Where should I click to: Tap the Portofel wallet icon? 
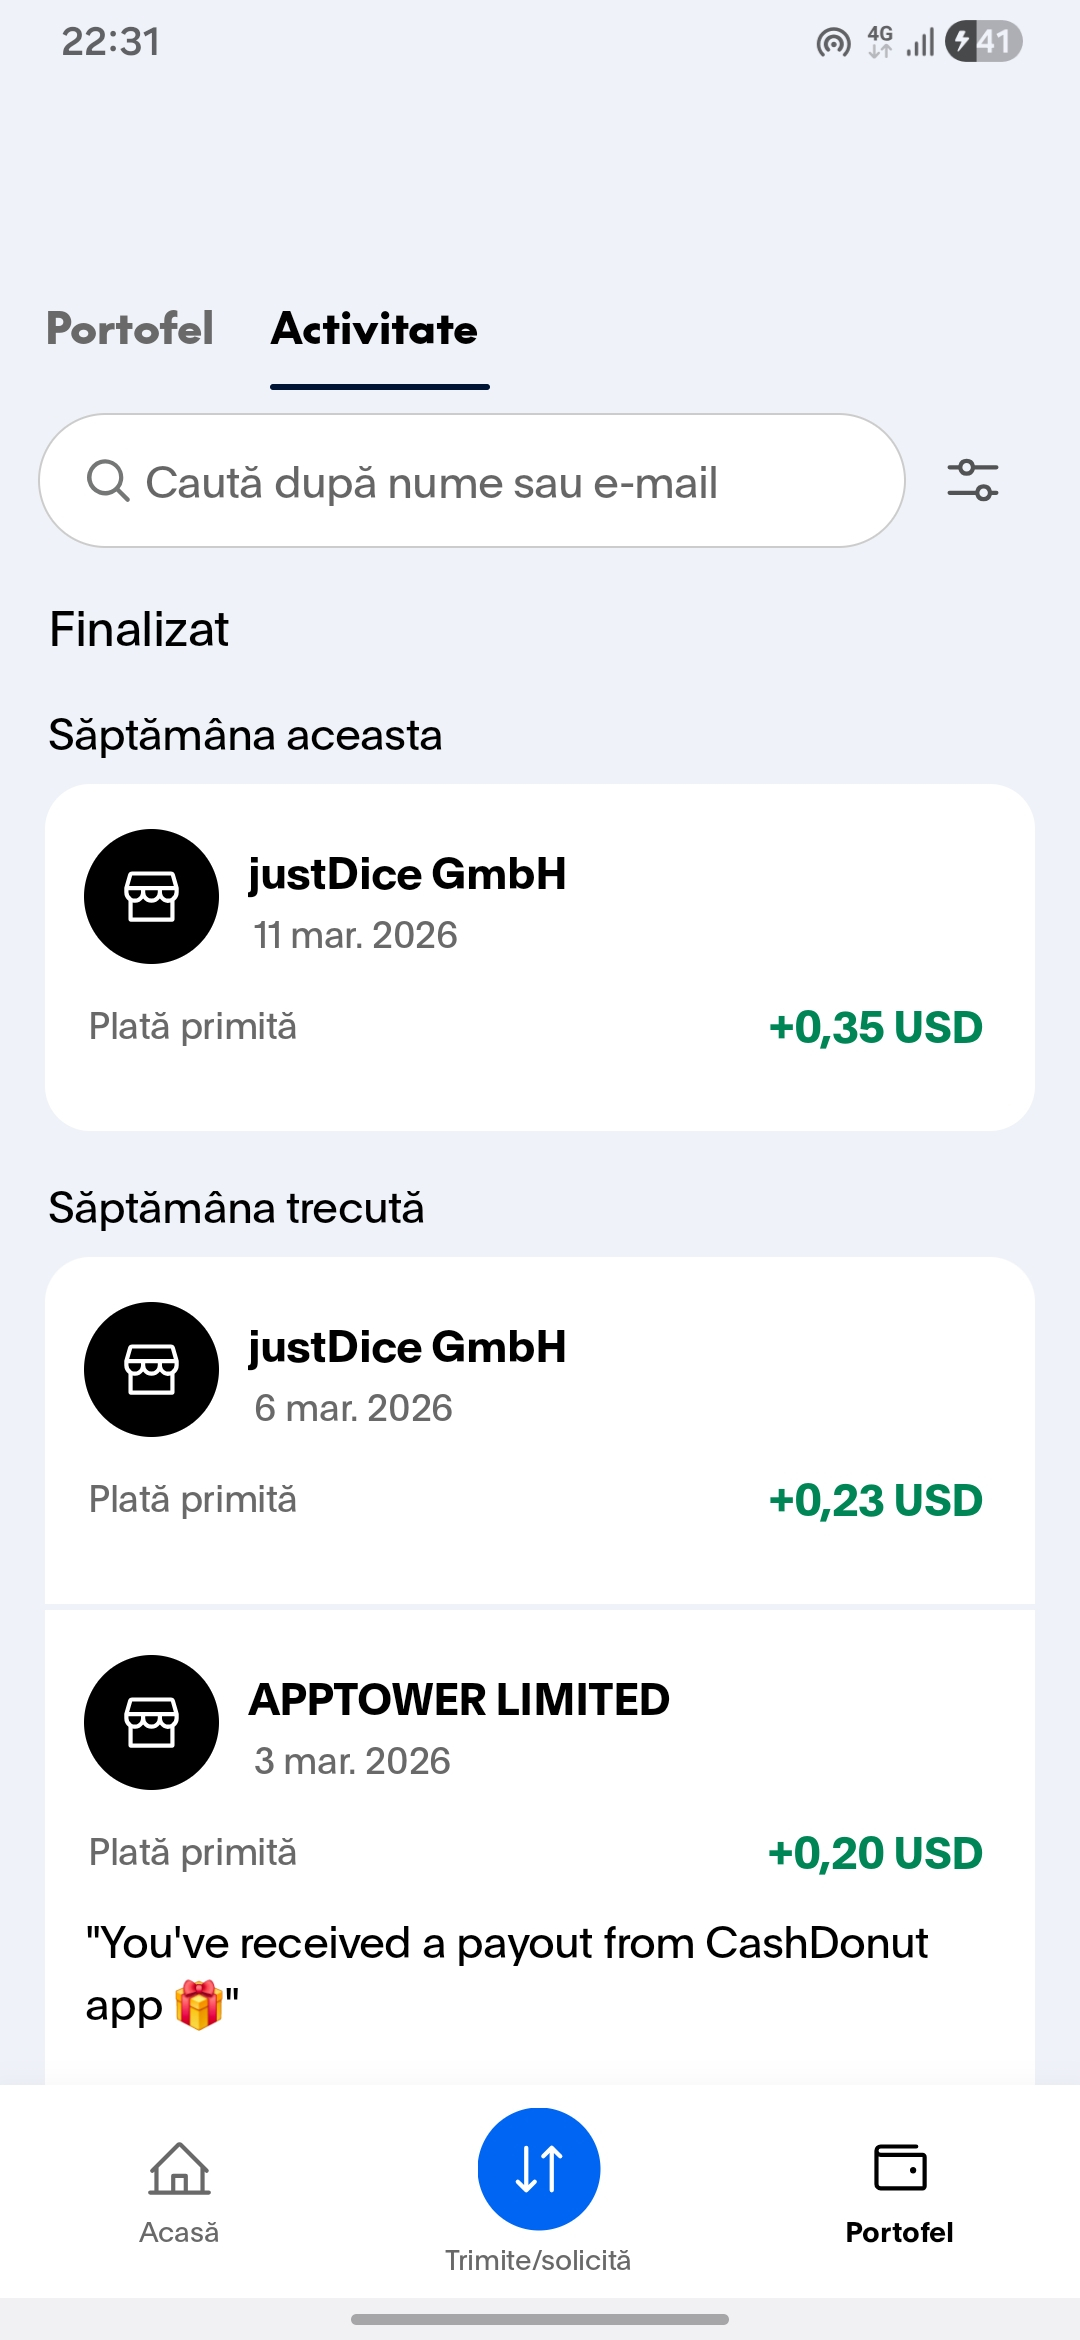pos(900,2168)
